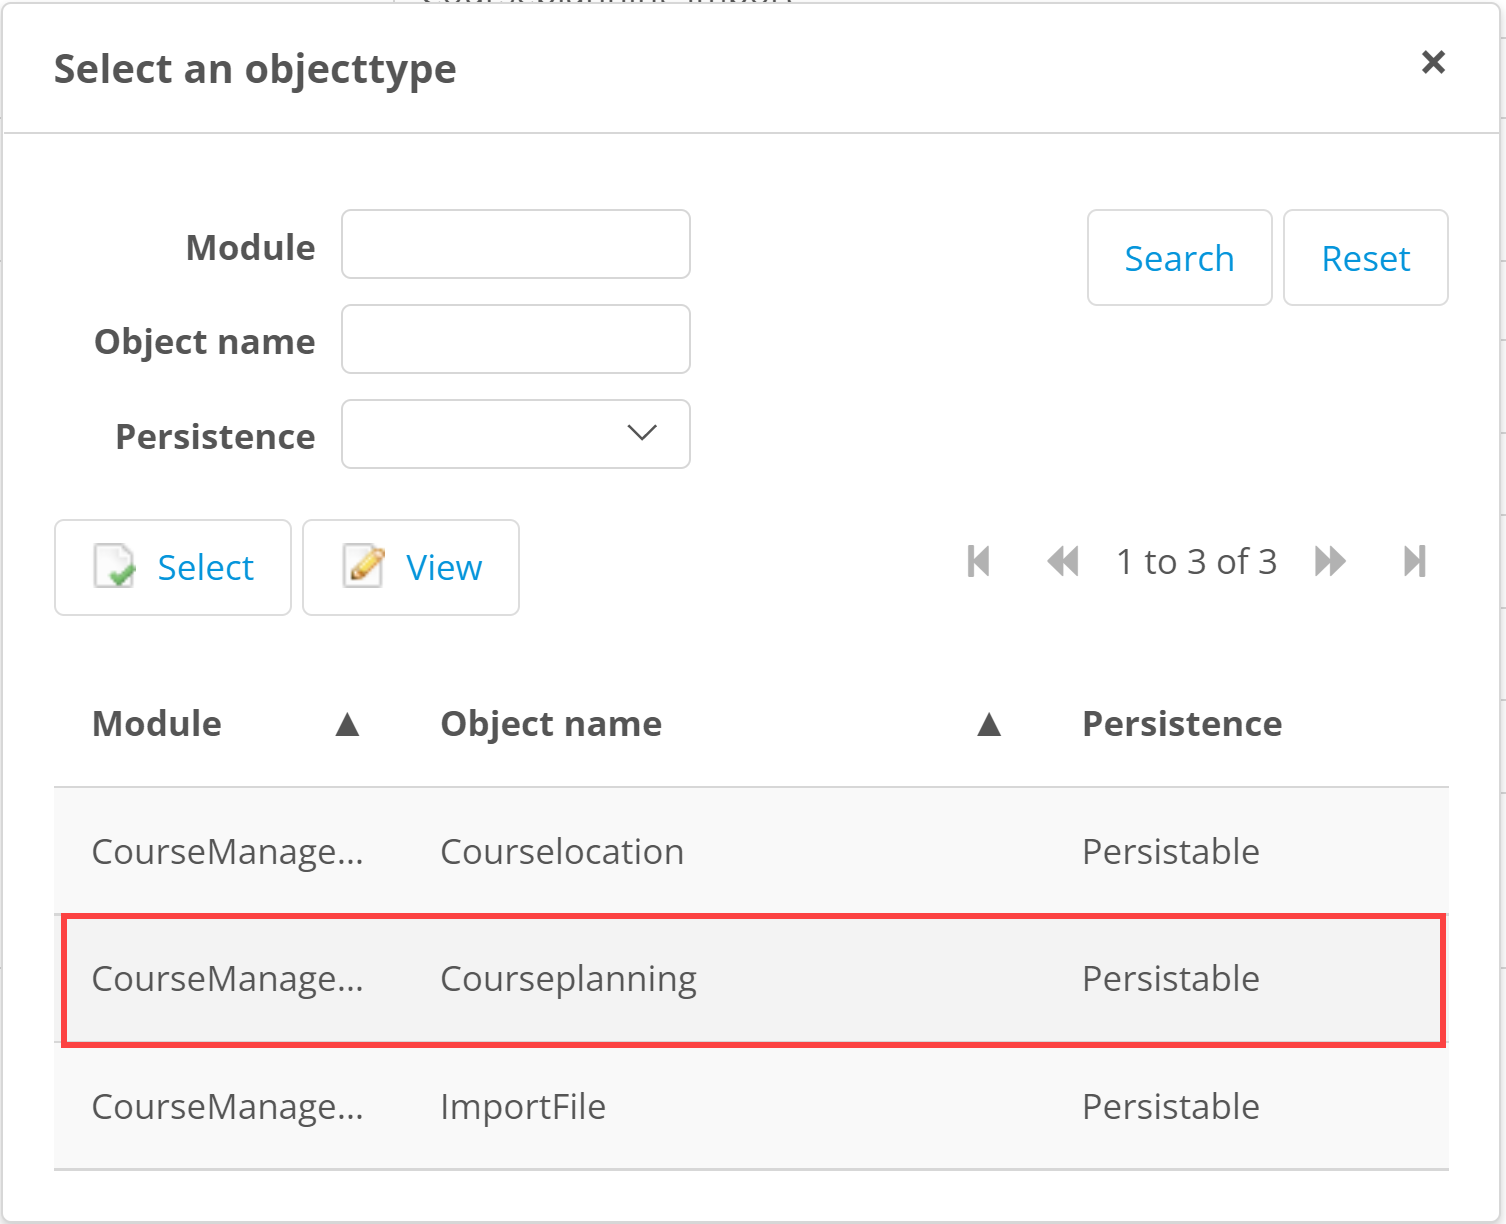Image resolution: width=1506 pixels, height=1224 pixels.
Task: Open the Persistence dropdown
Action: pyautogui.click(x=516, y=434)
